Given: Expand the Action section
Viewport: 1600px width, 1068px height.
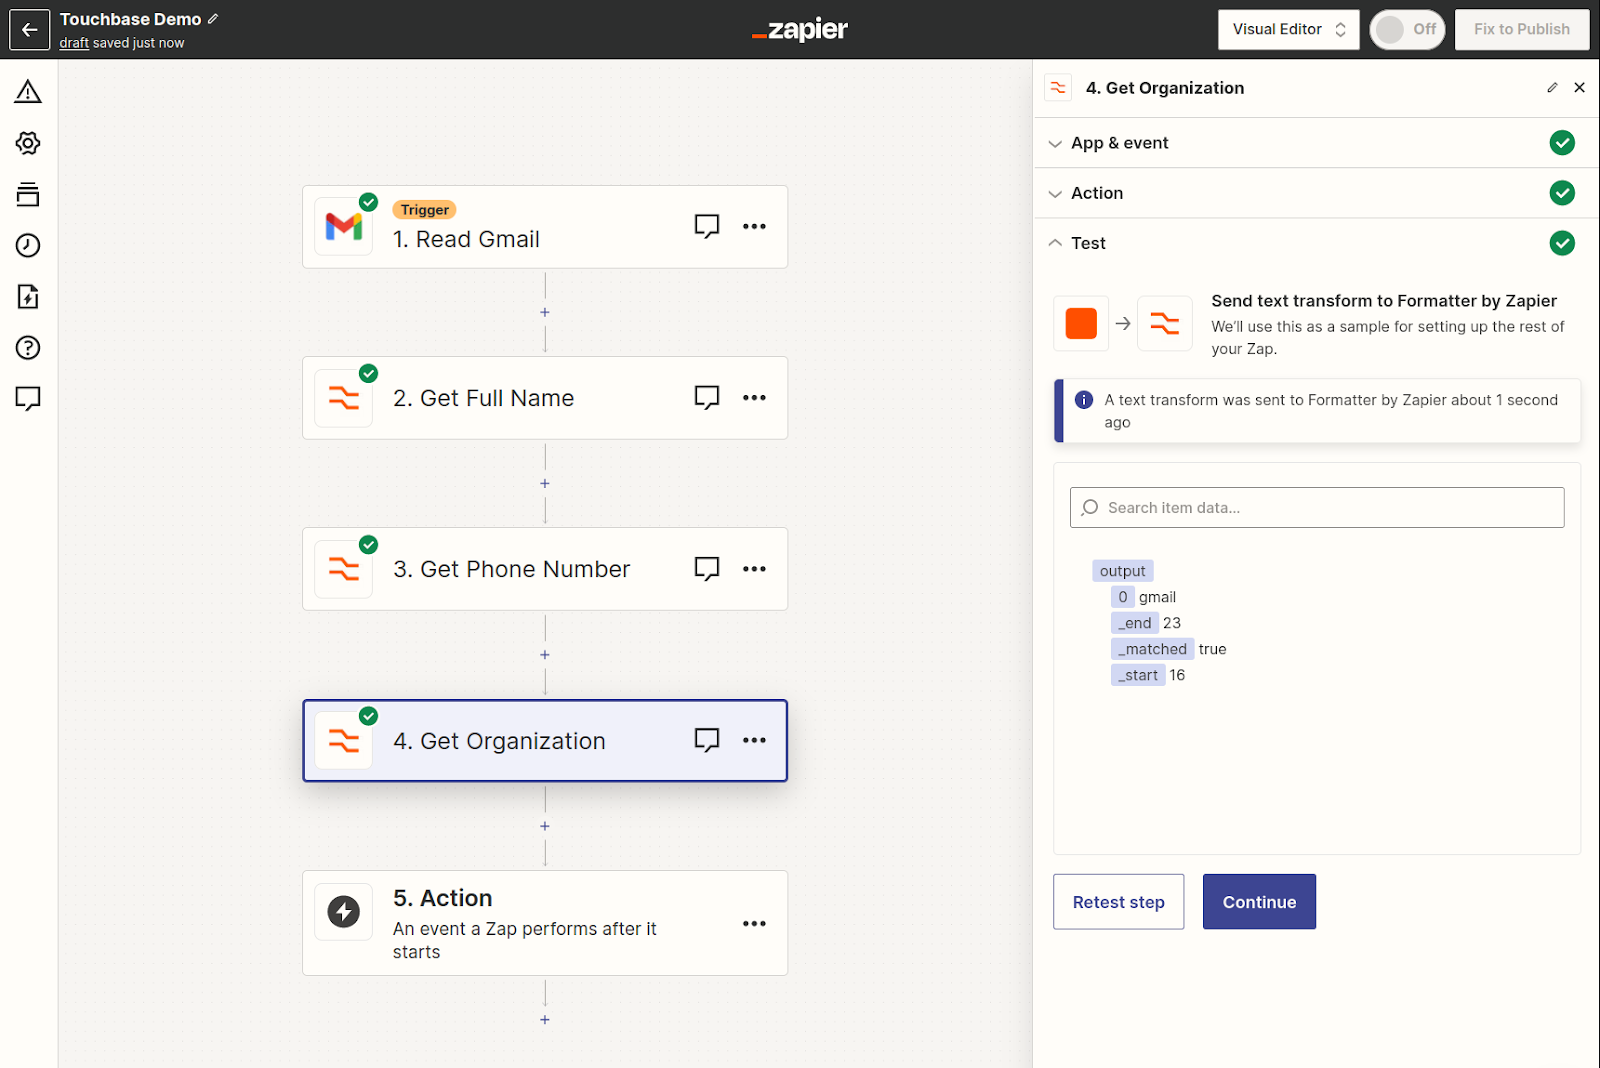Looking at the screenshot, I should [x=1316, y=193].
